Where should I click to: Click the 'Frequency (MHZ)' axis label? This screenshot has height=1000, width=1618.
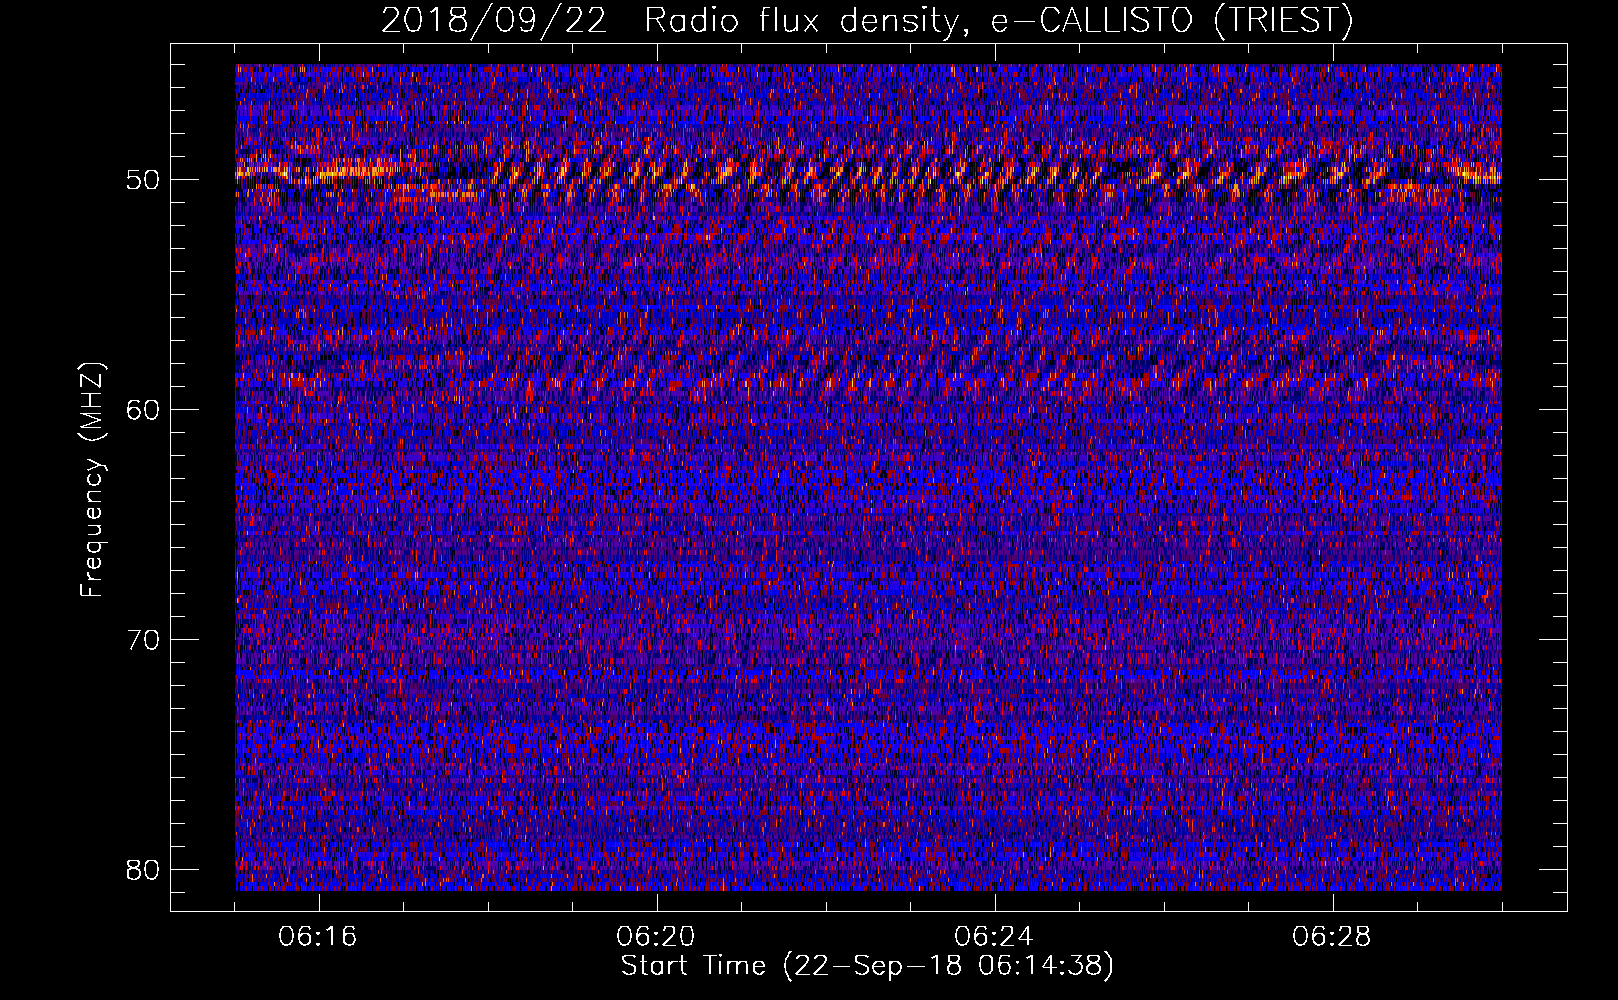click(92, 480)
